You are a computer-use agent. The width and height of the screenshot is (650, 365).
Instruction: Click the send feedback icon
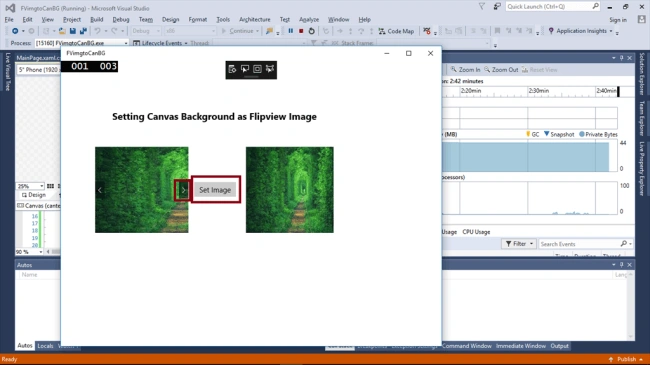coord(497,7)
